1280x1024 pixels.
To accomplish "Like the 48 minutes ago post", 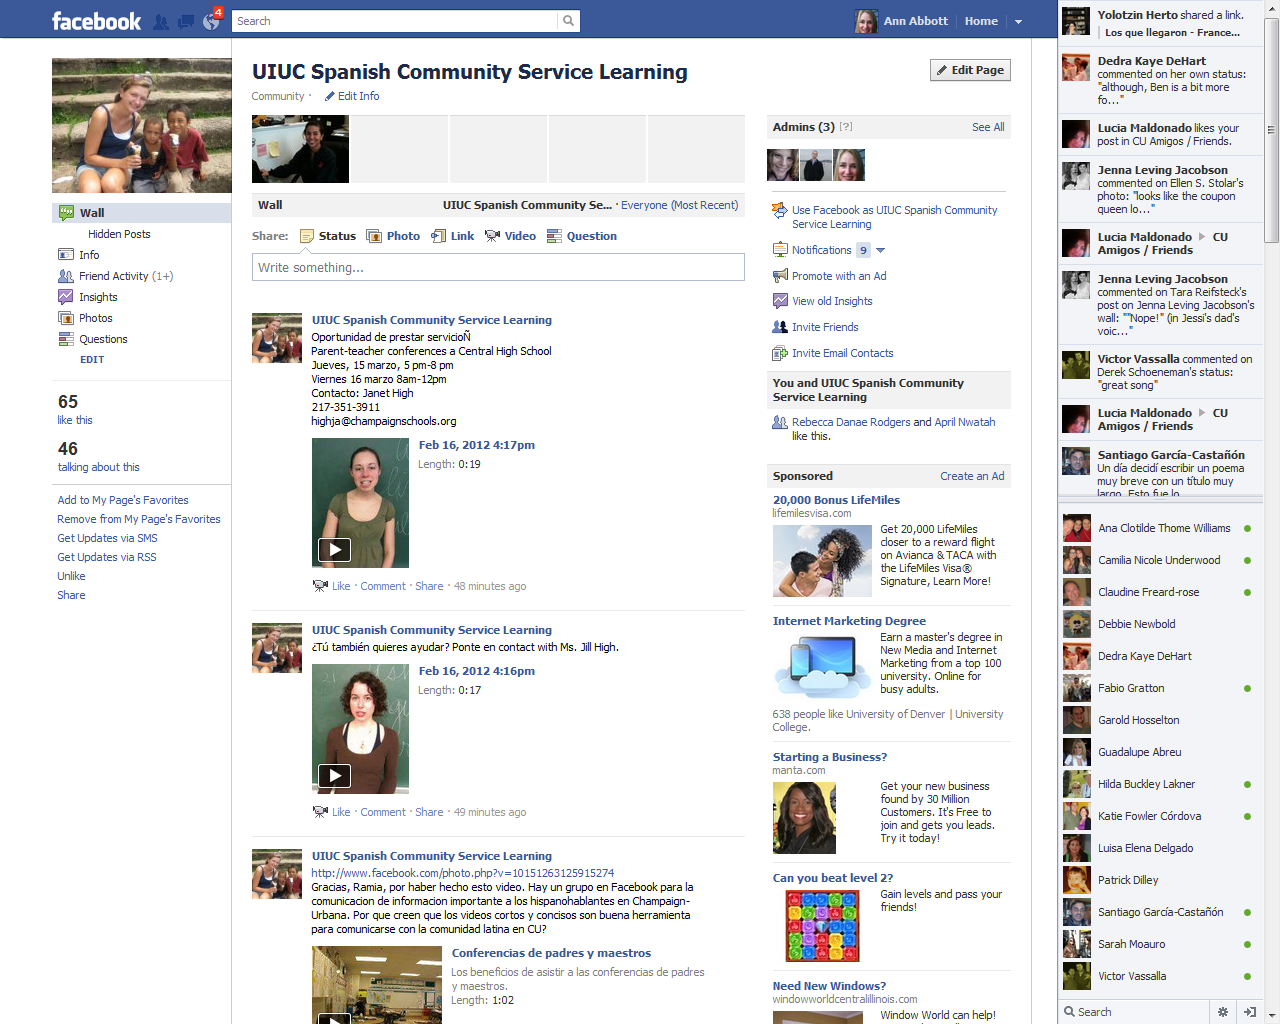I will (341, 586).
